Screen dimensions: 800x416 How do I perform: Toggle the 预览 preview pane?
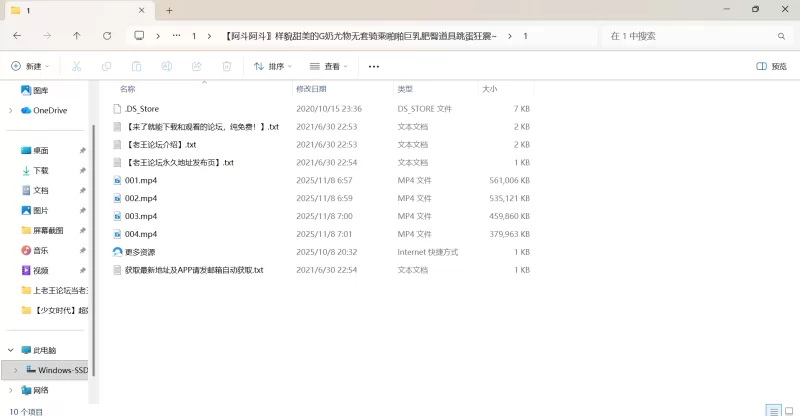pos(771,67)
